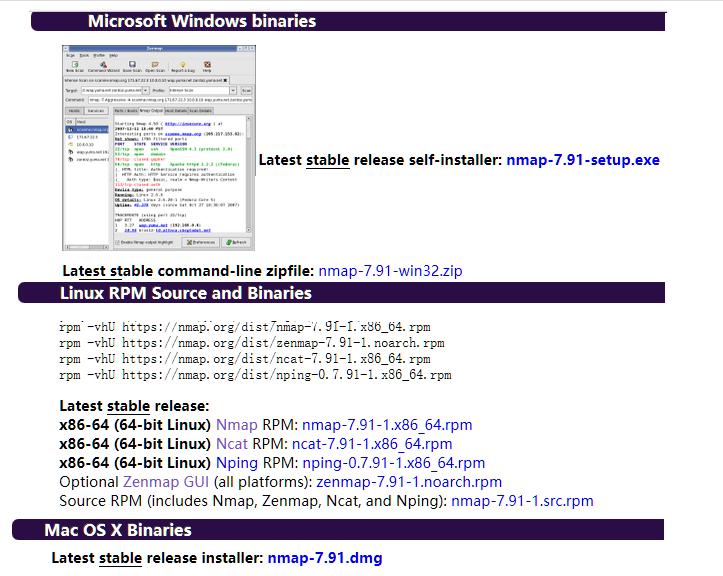The height and width of the screenshot is (576, 723).
Task: Download nmap-7.91-setup.exe self-installer
Action: (x=583, y=160)
